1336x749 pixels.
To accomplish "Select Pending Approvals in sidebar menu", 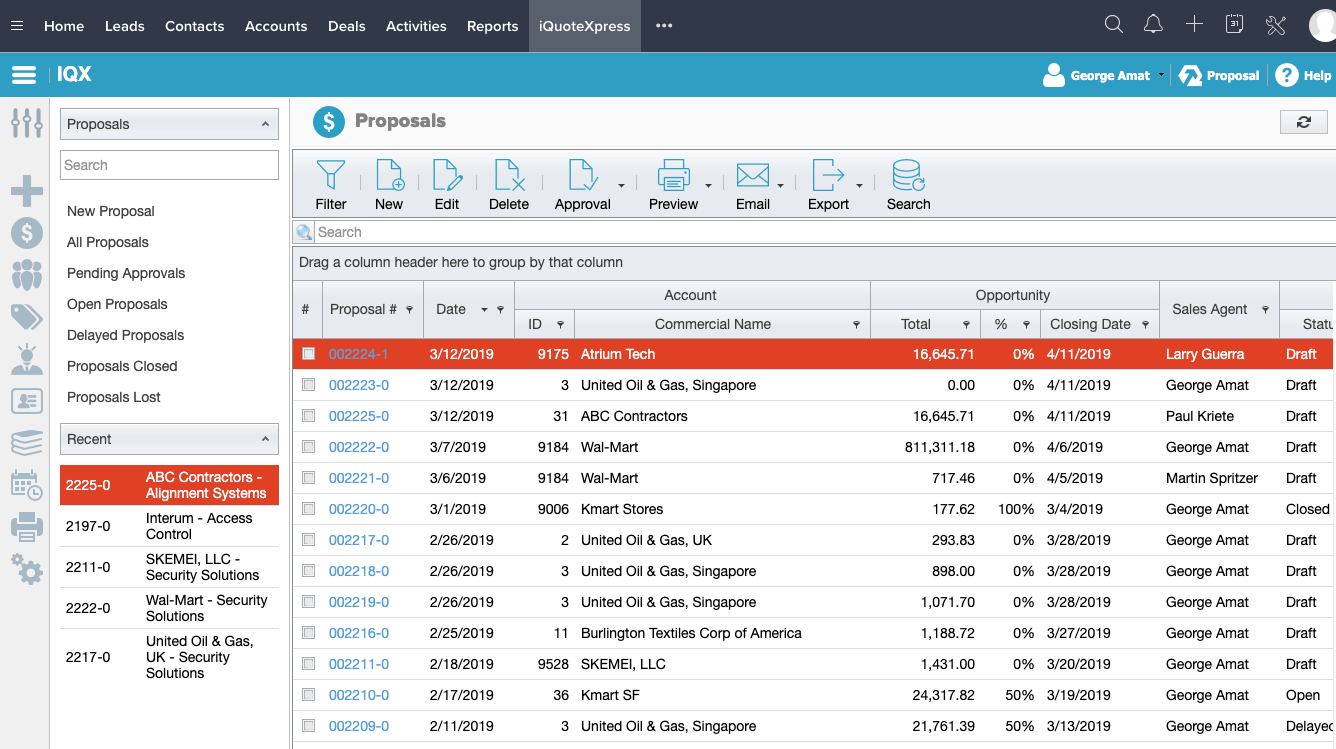I will coord(126,273).
